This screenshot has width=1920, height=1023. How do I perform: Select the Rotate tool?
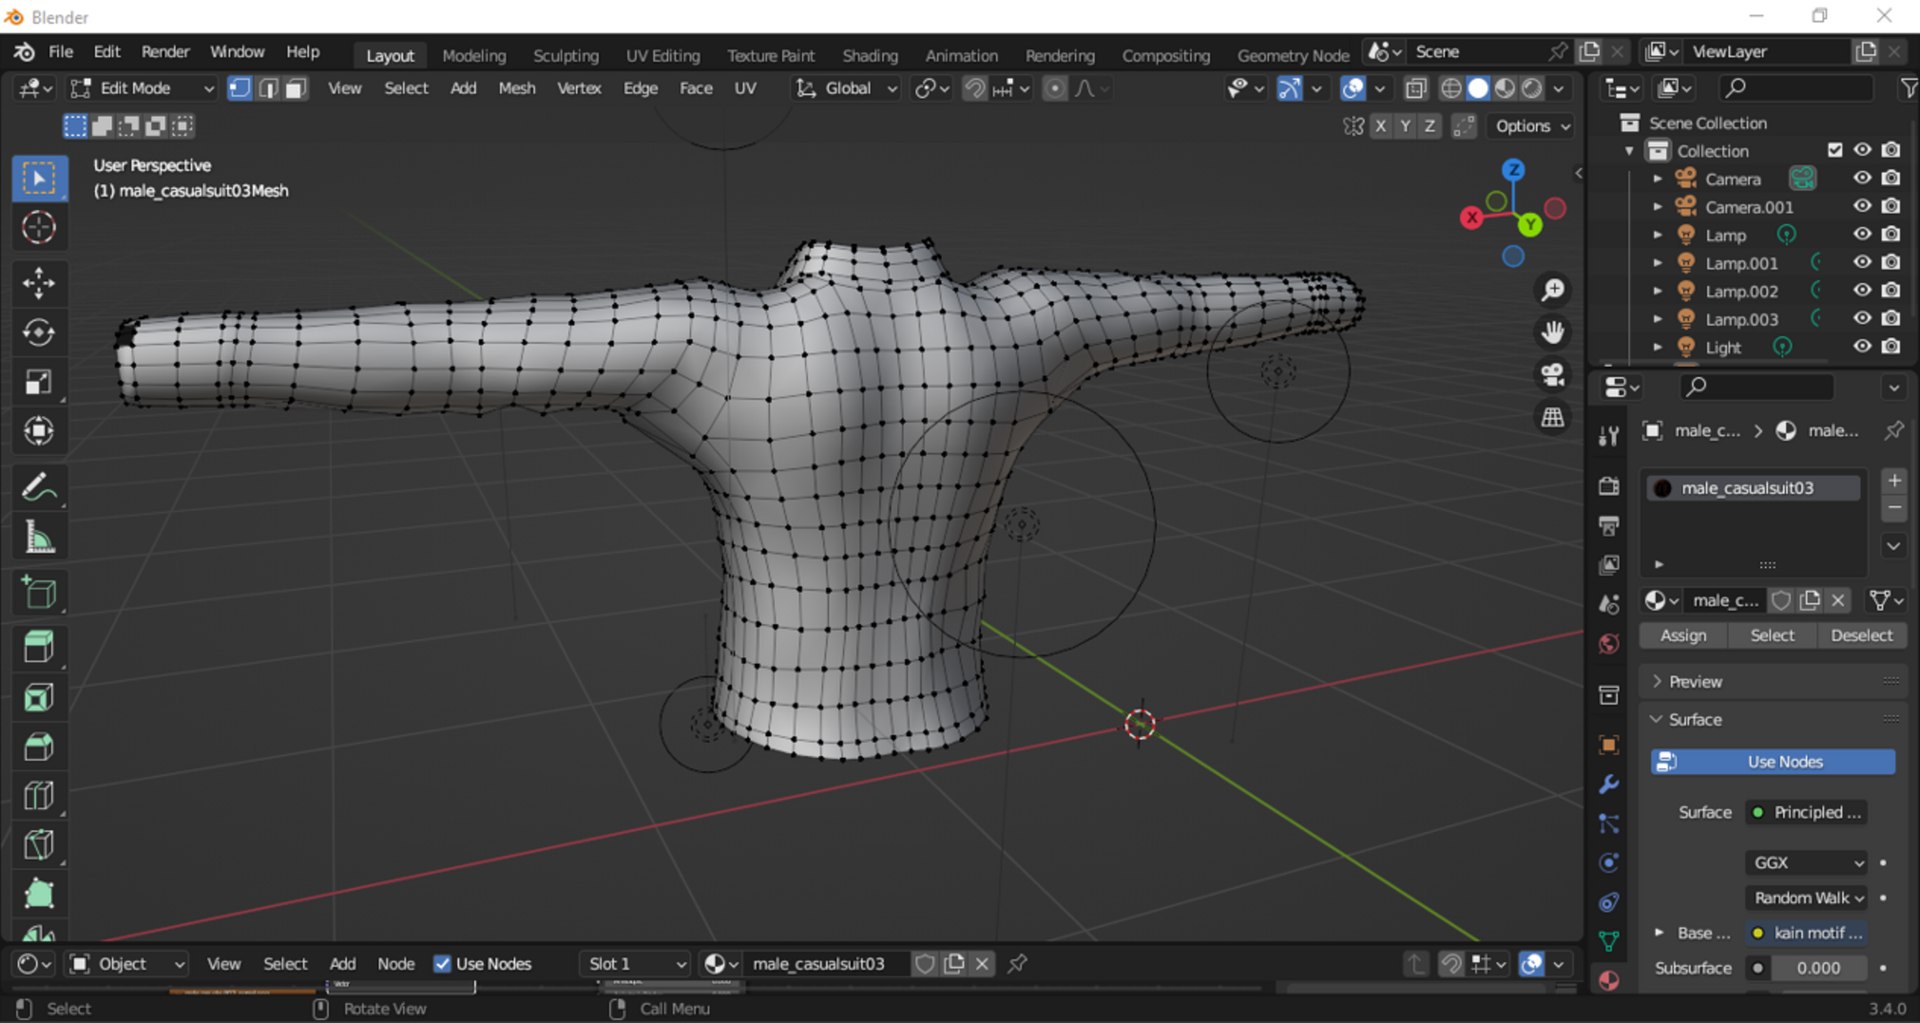(x=39, y=333)
